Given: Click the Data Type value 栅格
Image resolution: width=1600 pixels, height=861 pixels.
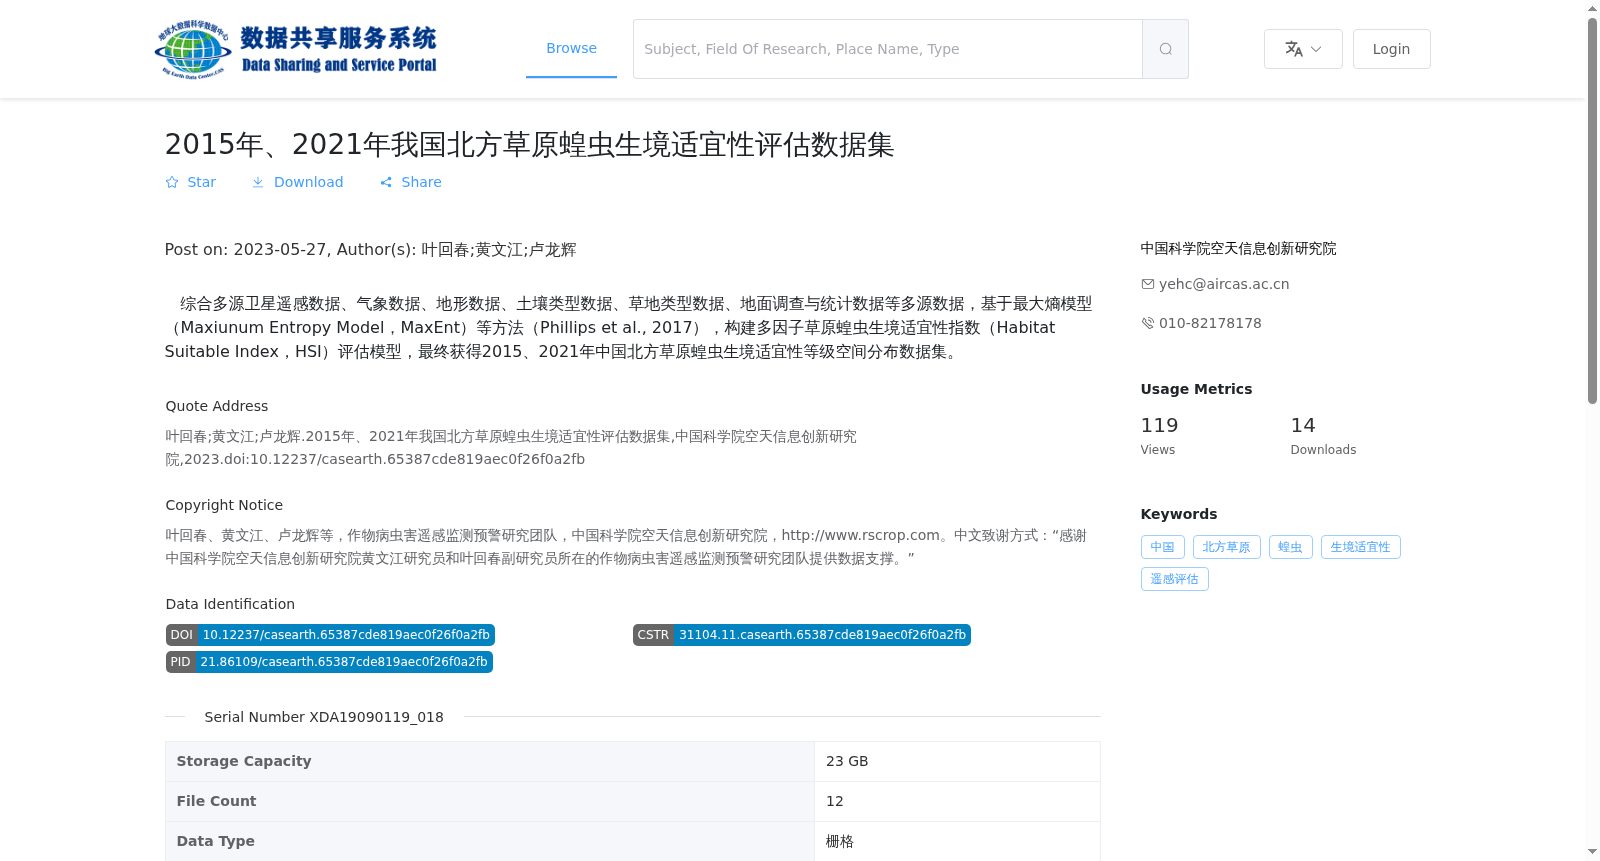Looking at the screenshot, I should click(840, 841).
